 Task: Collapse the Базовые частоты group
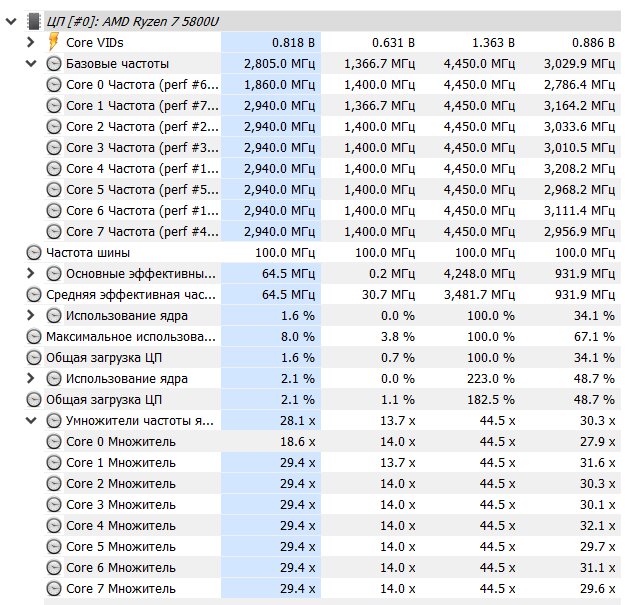(x=31, y=63)
